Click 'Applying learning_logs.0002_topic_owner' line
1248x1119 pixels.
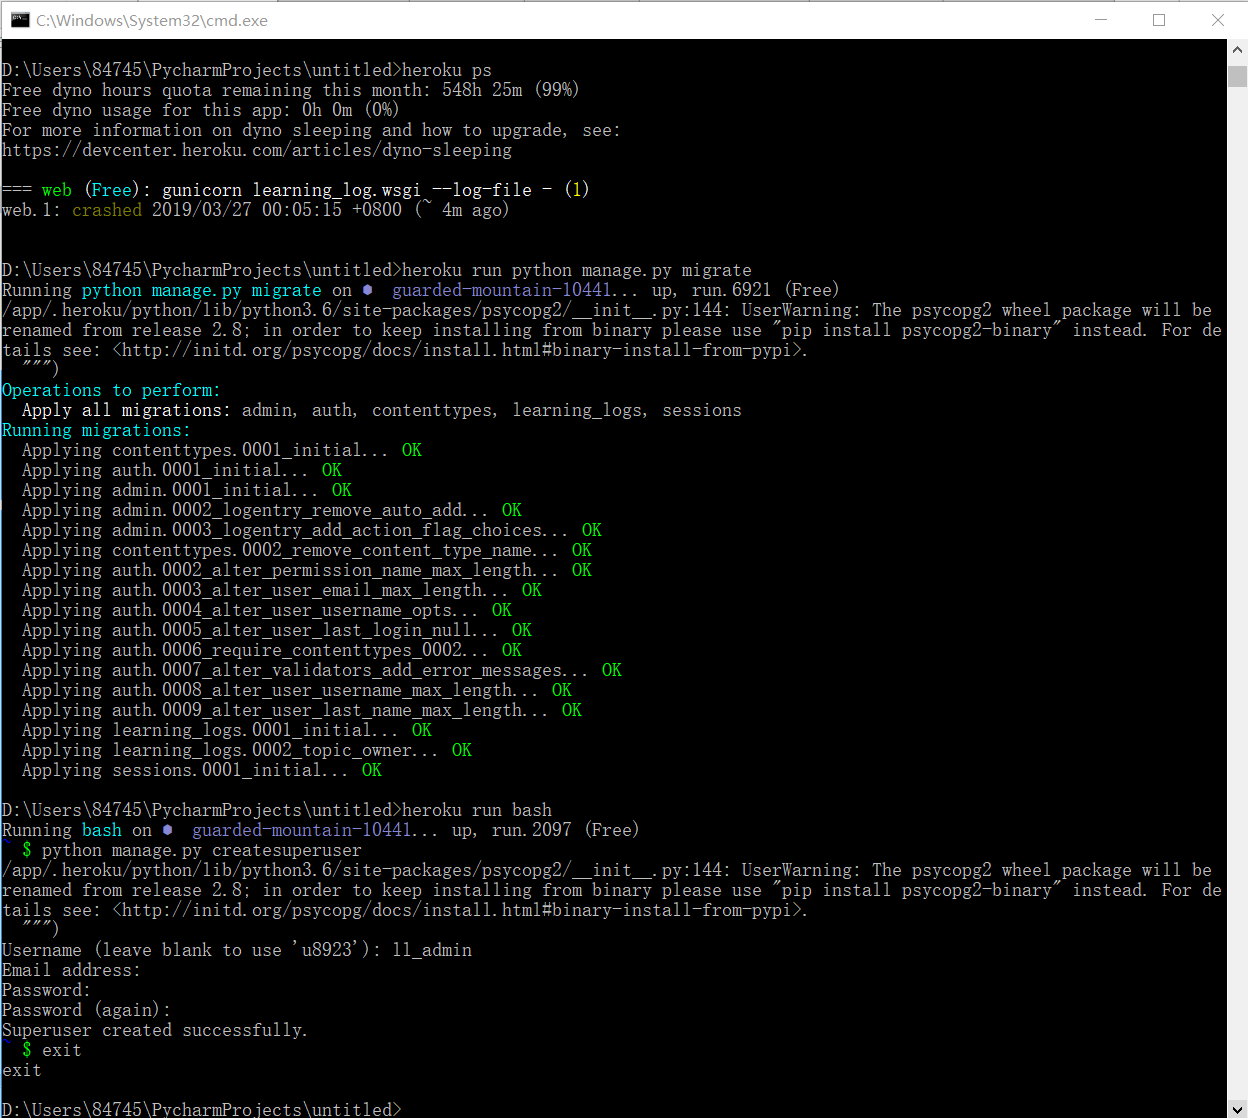coord(247,750)
